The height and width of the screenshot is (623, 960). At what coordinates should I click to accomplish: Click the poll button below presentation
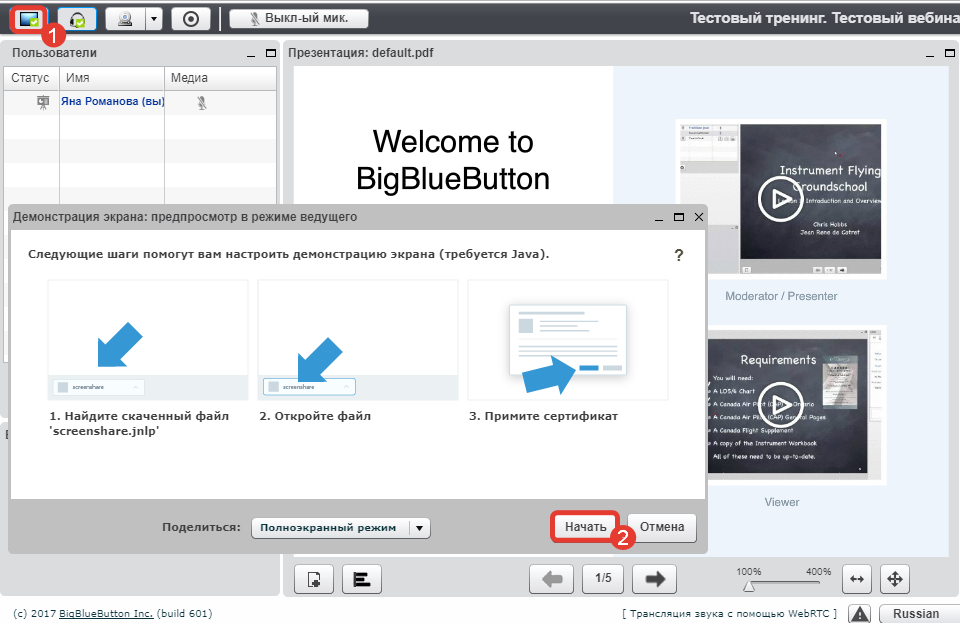click(362, 579)
